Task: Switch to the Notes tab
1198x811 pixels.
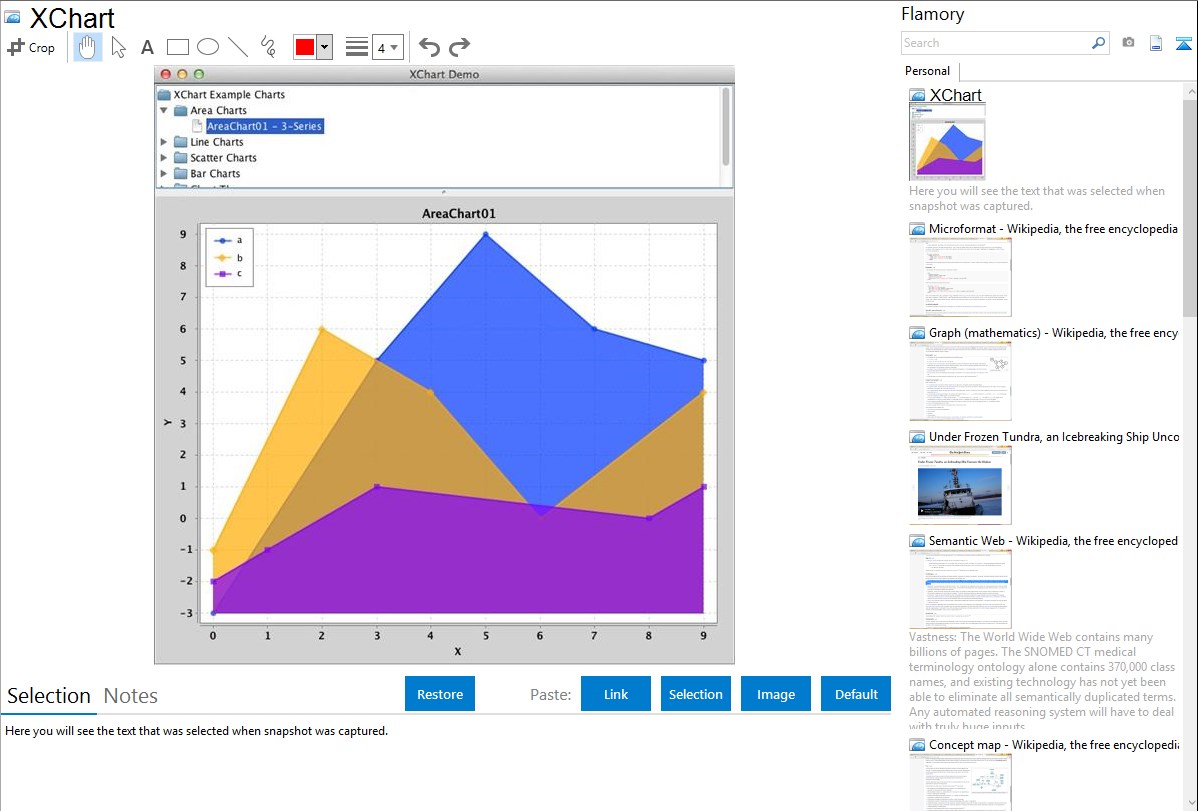Action: (x=131, y=696)
